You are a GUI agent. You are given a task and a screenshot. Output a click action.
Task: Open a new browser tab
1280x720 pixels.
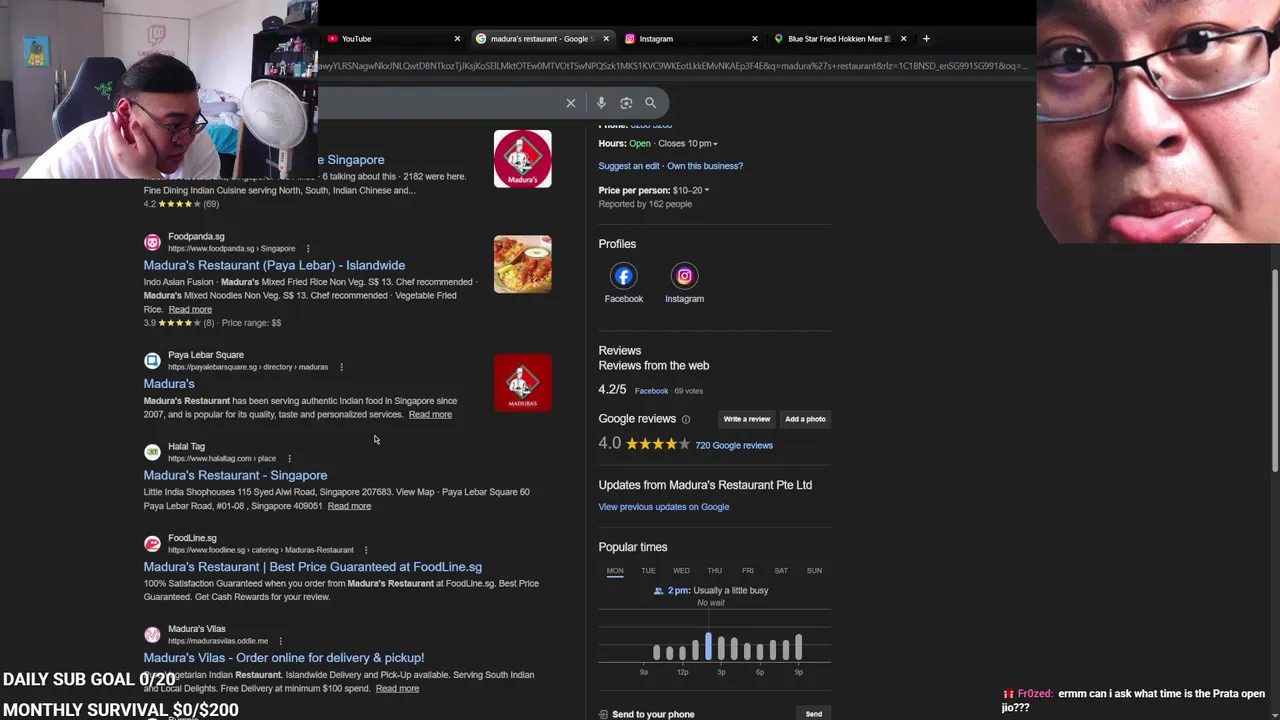point(926,39)
